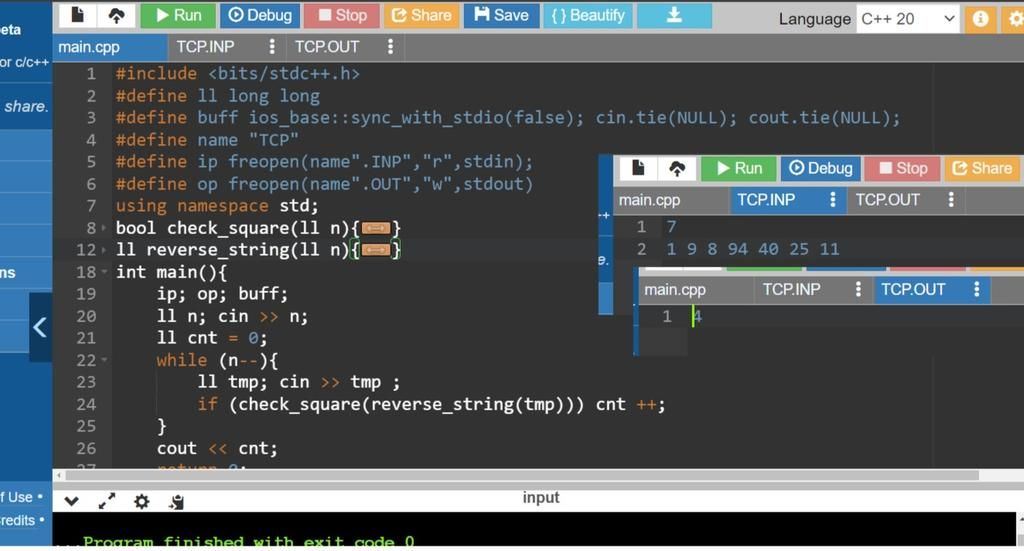Open the settings gear at the top right
This screenshot has height=551, width=1024.
1014,18
